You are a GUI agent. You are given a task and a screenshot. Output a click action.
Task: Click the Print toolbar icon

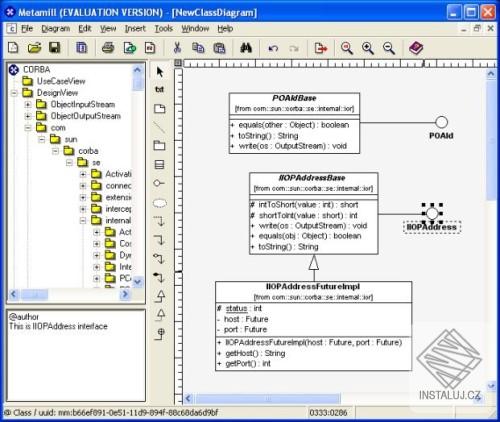tap(108, 48)
